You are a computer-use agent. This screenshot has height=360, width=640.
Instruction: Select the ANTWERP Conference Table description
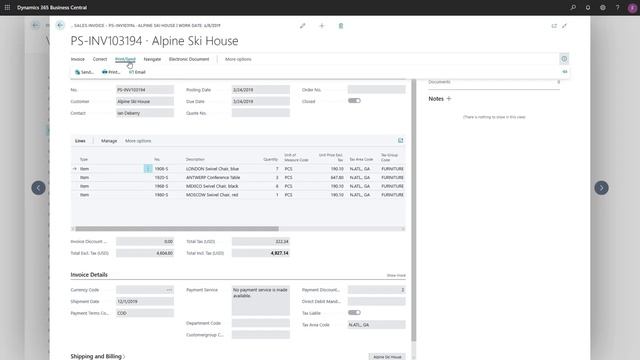click(x=213, y=178)
